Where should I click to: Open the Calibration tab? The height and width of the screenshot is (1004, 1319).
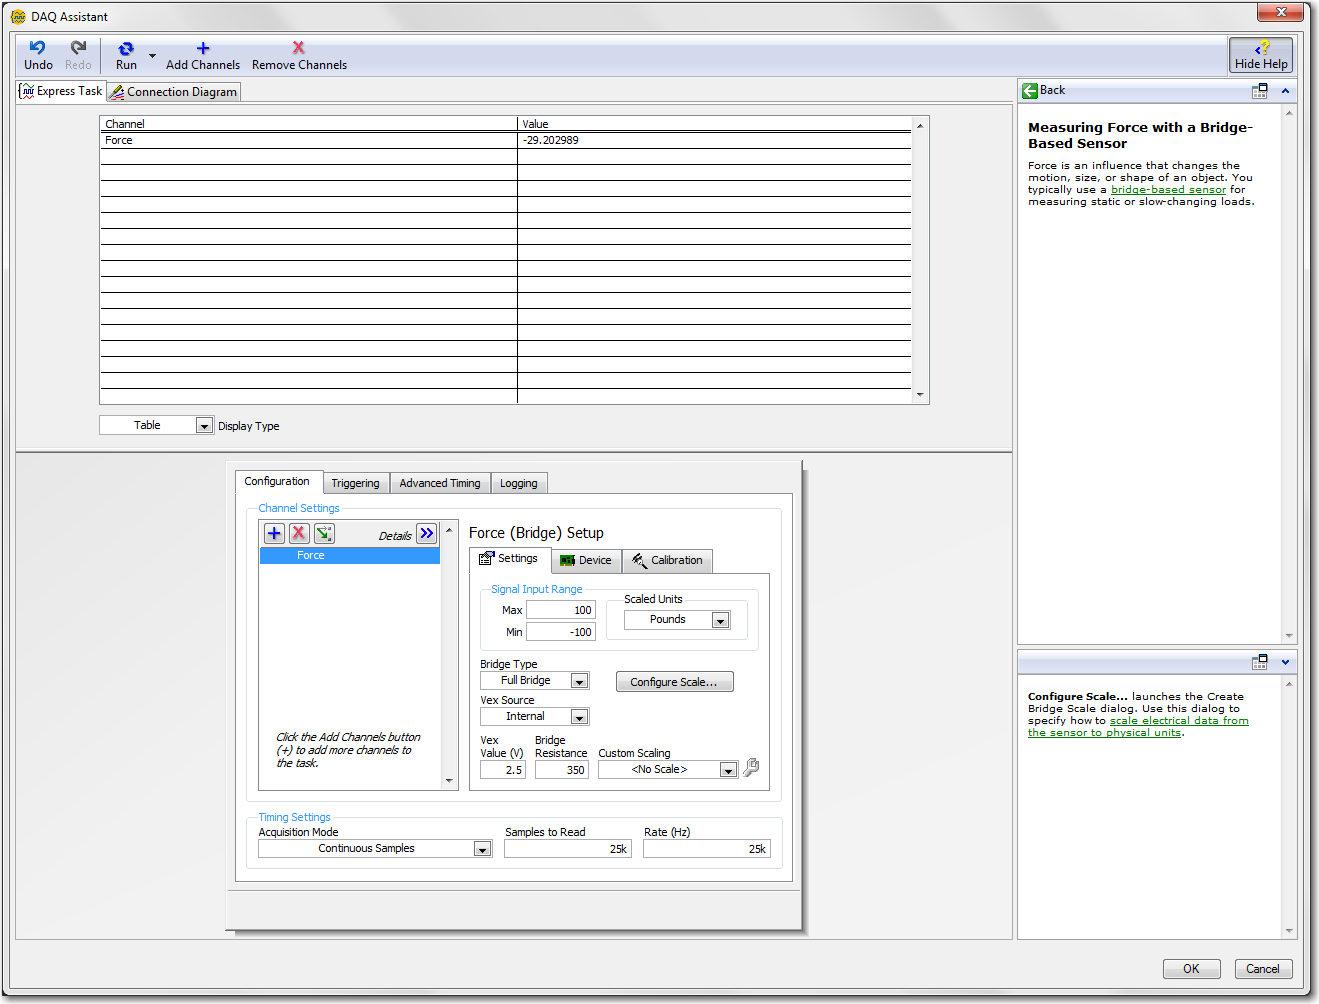pyautogui.click(x=667, y=561)
